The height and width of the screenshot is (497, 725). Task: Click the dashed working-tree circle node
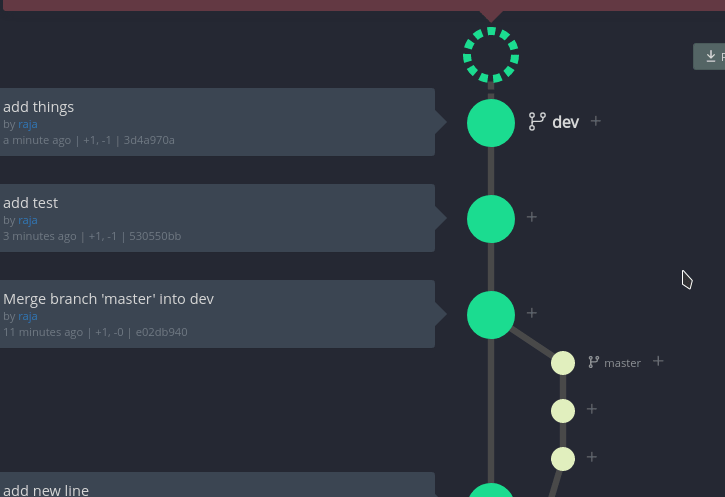point(491,55)
